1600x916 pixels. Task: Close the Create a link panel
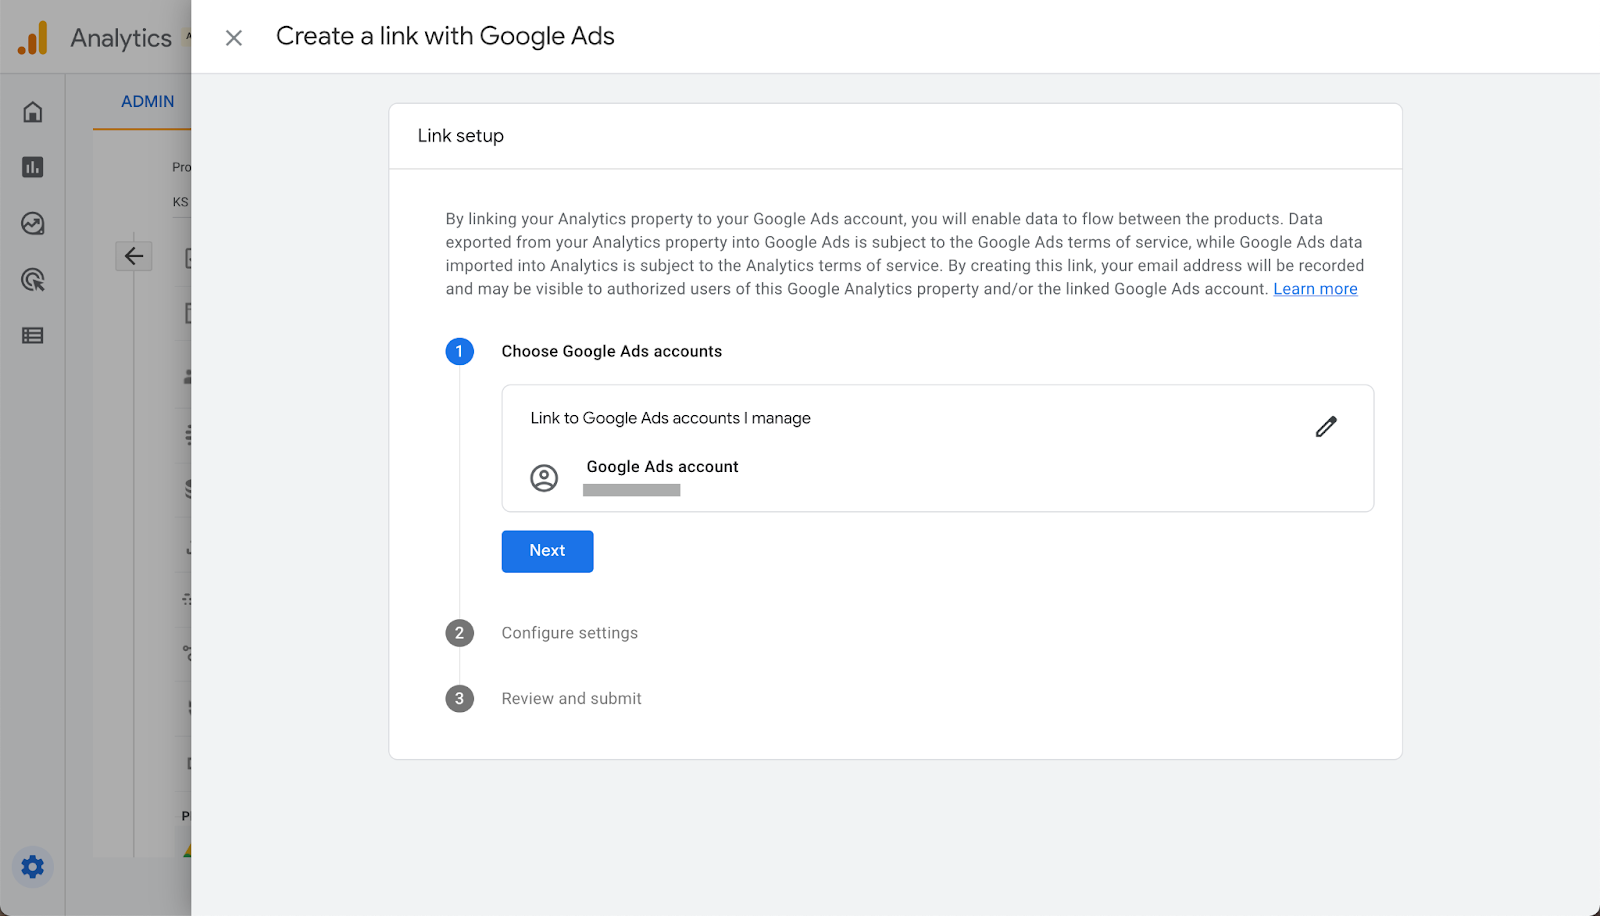tap(234, 38)
